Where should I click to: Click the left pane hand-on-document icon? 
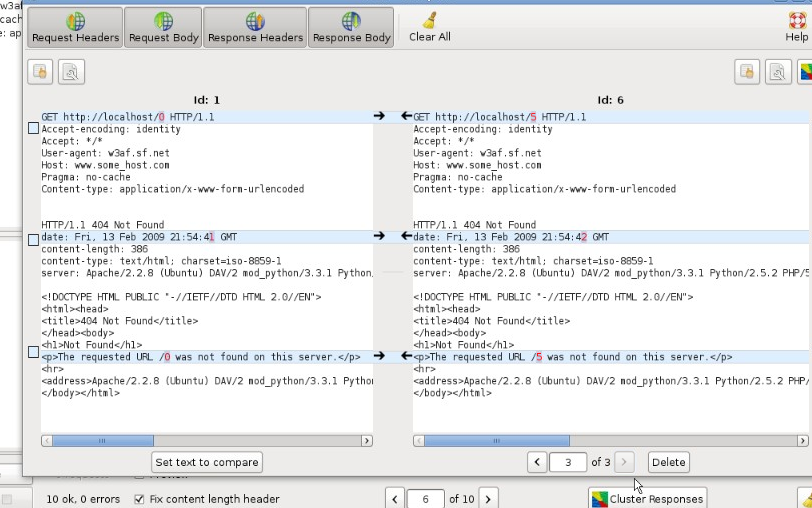click(40, 71)
